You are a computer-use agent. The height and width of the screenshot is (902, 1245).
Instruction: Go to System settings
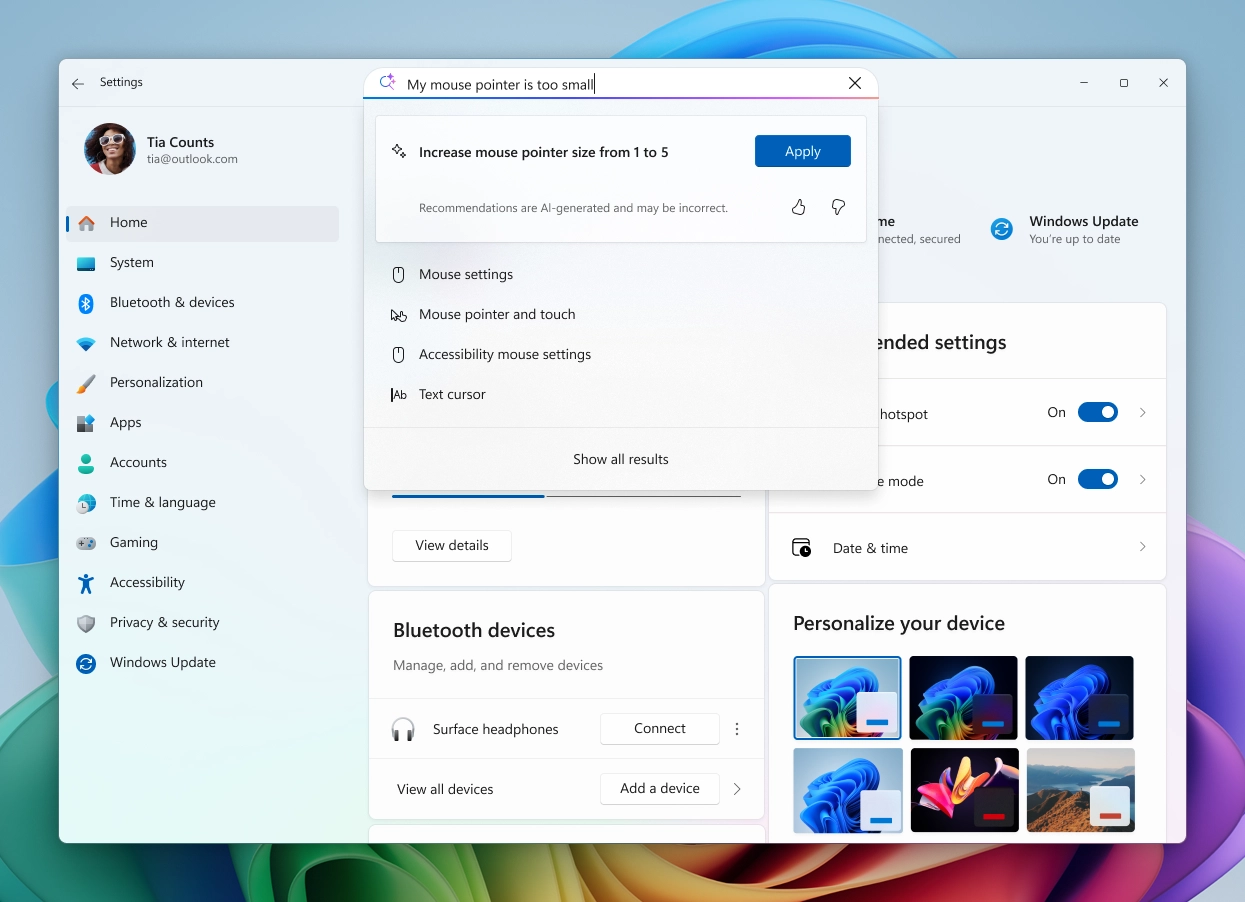tap(202, 263)
